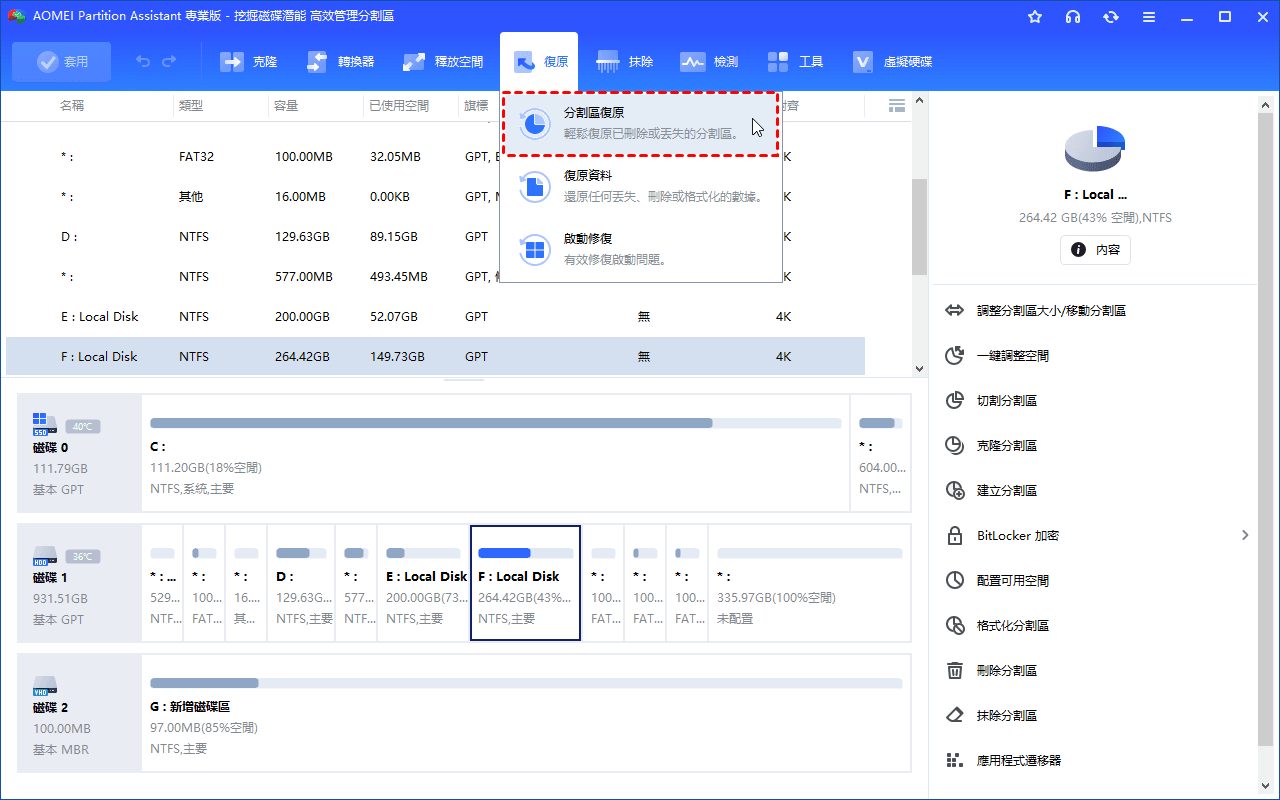This screenshot has height=800, width=1280.
Task: Open the 克隆 (Clone) tool
Action: click(249, 62)
